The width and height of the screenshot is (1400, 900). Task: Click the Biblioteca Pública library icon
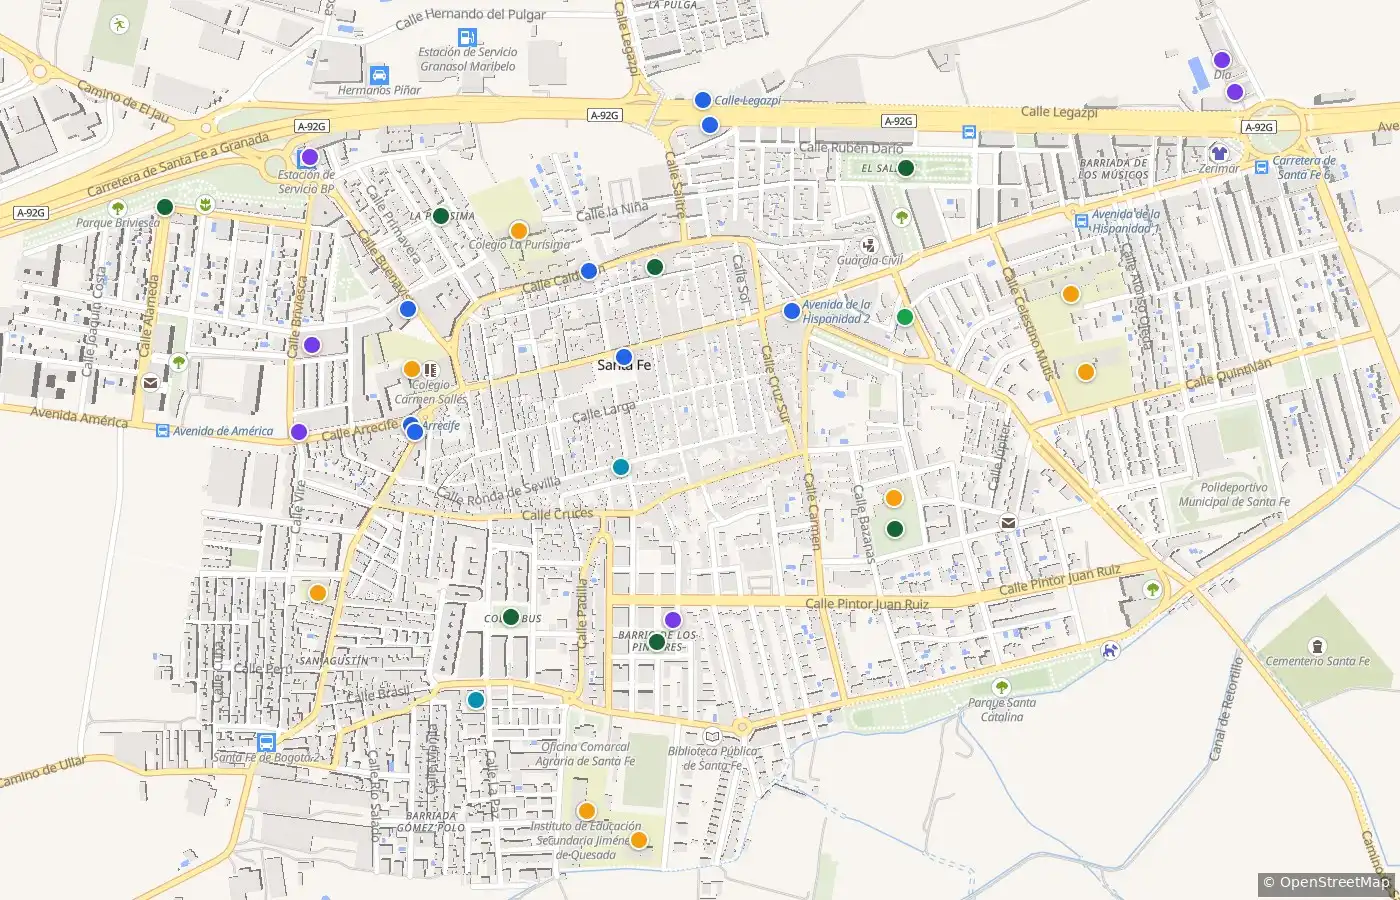pyautogui.click(x=712, y=737)
